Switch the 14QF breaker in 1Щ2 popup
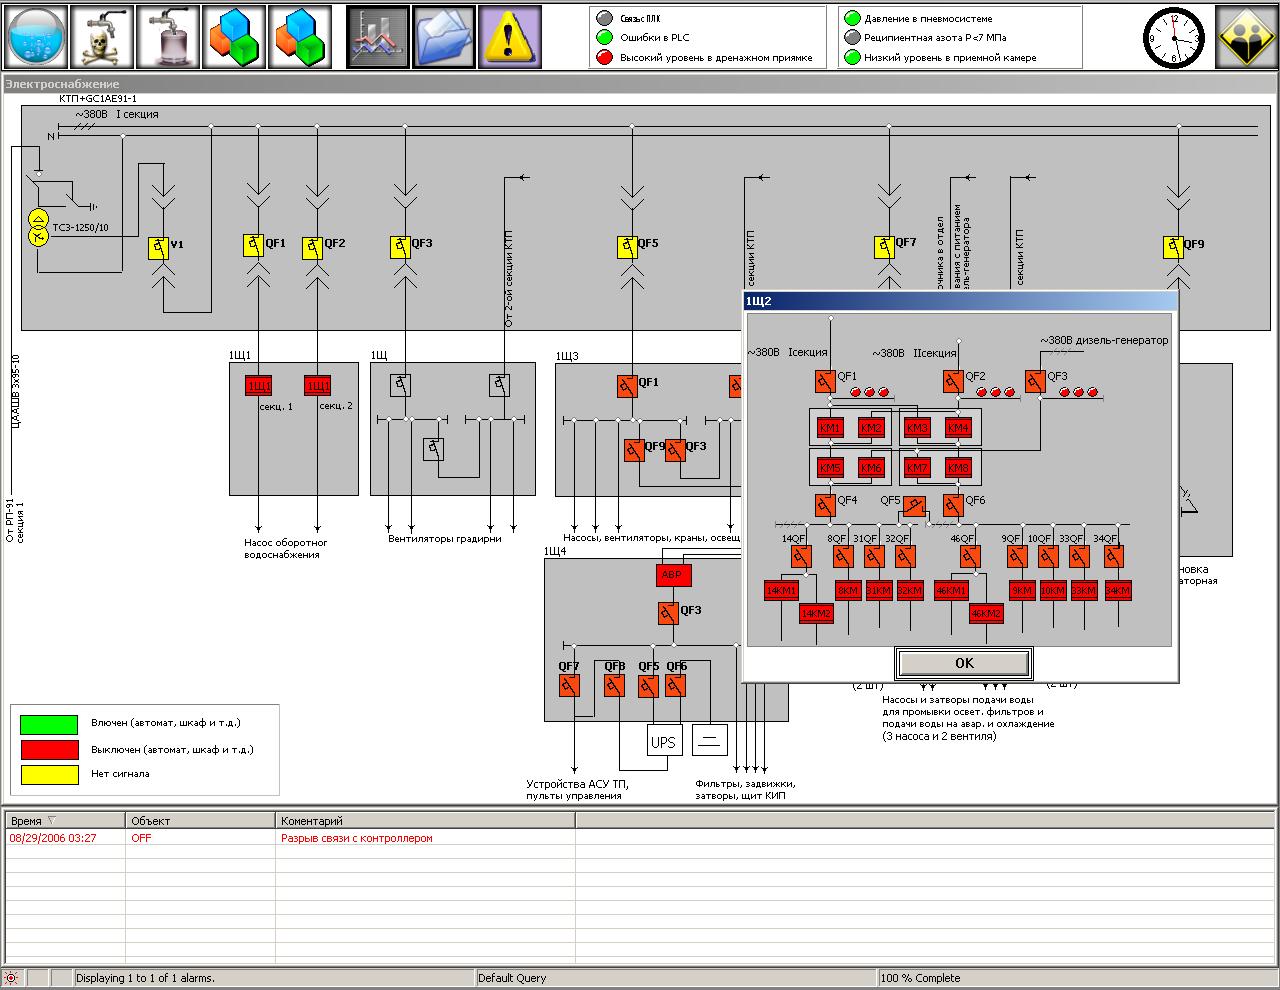This screenshot has width=1280, height=990. point(797,556)
